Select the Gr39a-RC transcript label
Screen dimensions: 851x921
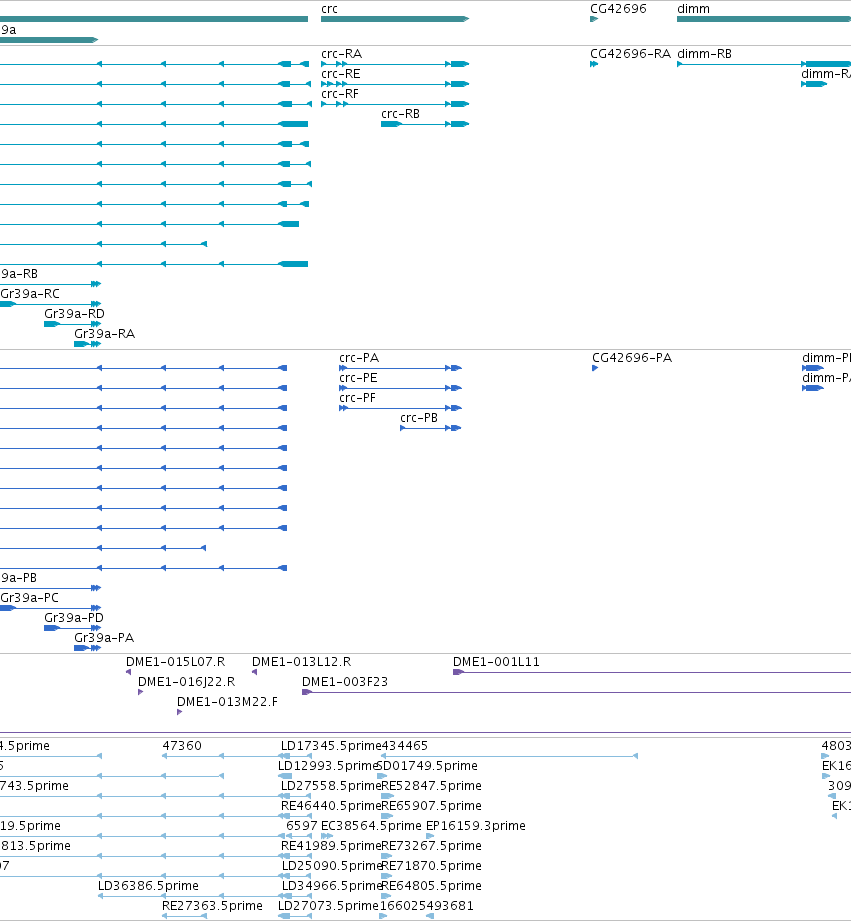click(x=30, y=294)
